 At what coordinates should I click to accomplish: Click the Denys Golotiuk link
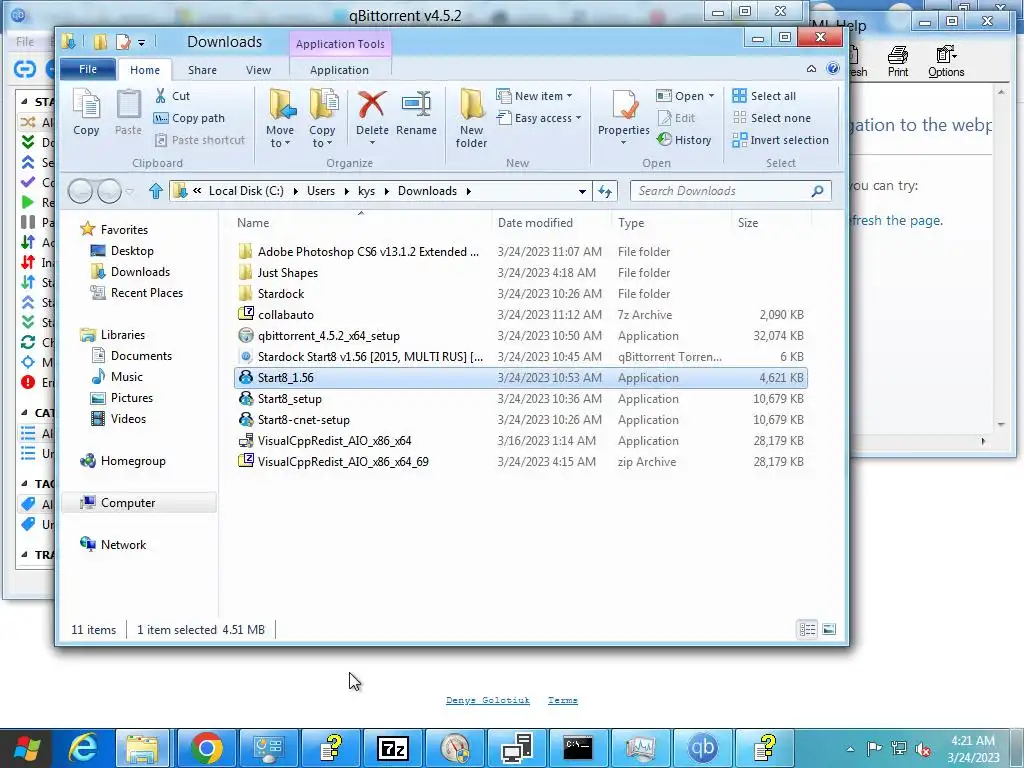click(x=488, y=700)
